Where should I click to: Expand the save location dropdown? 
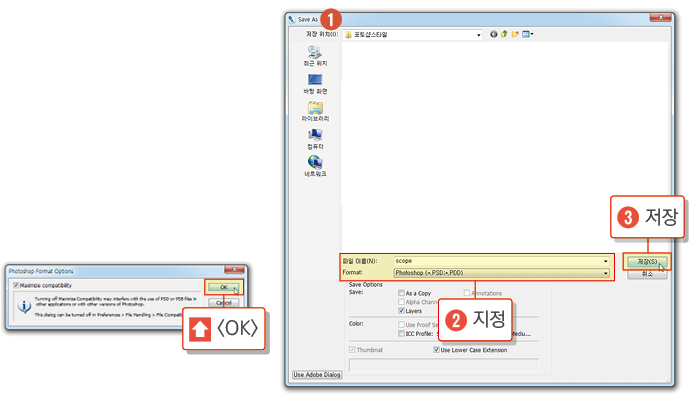(x=479, y=35)
